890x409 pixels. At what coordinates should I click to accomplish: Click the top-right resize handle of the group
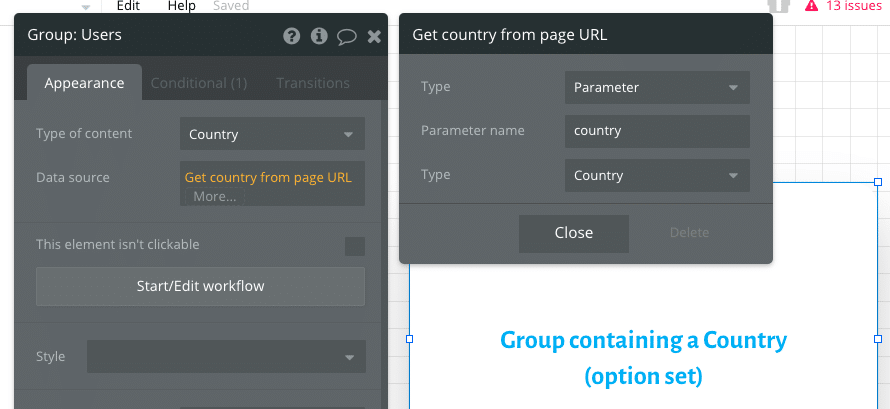(878, 182)
